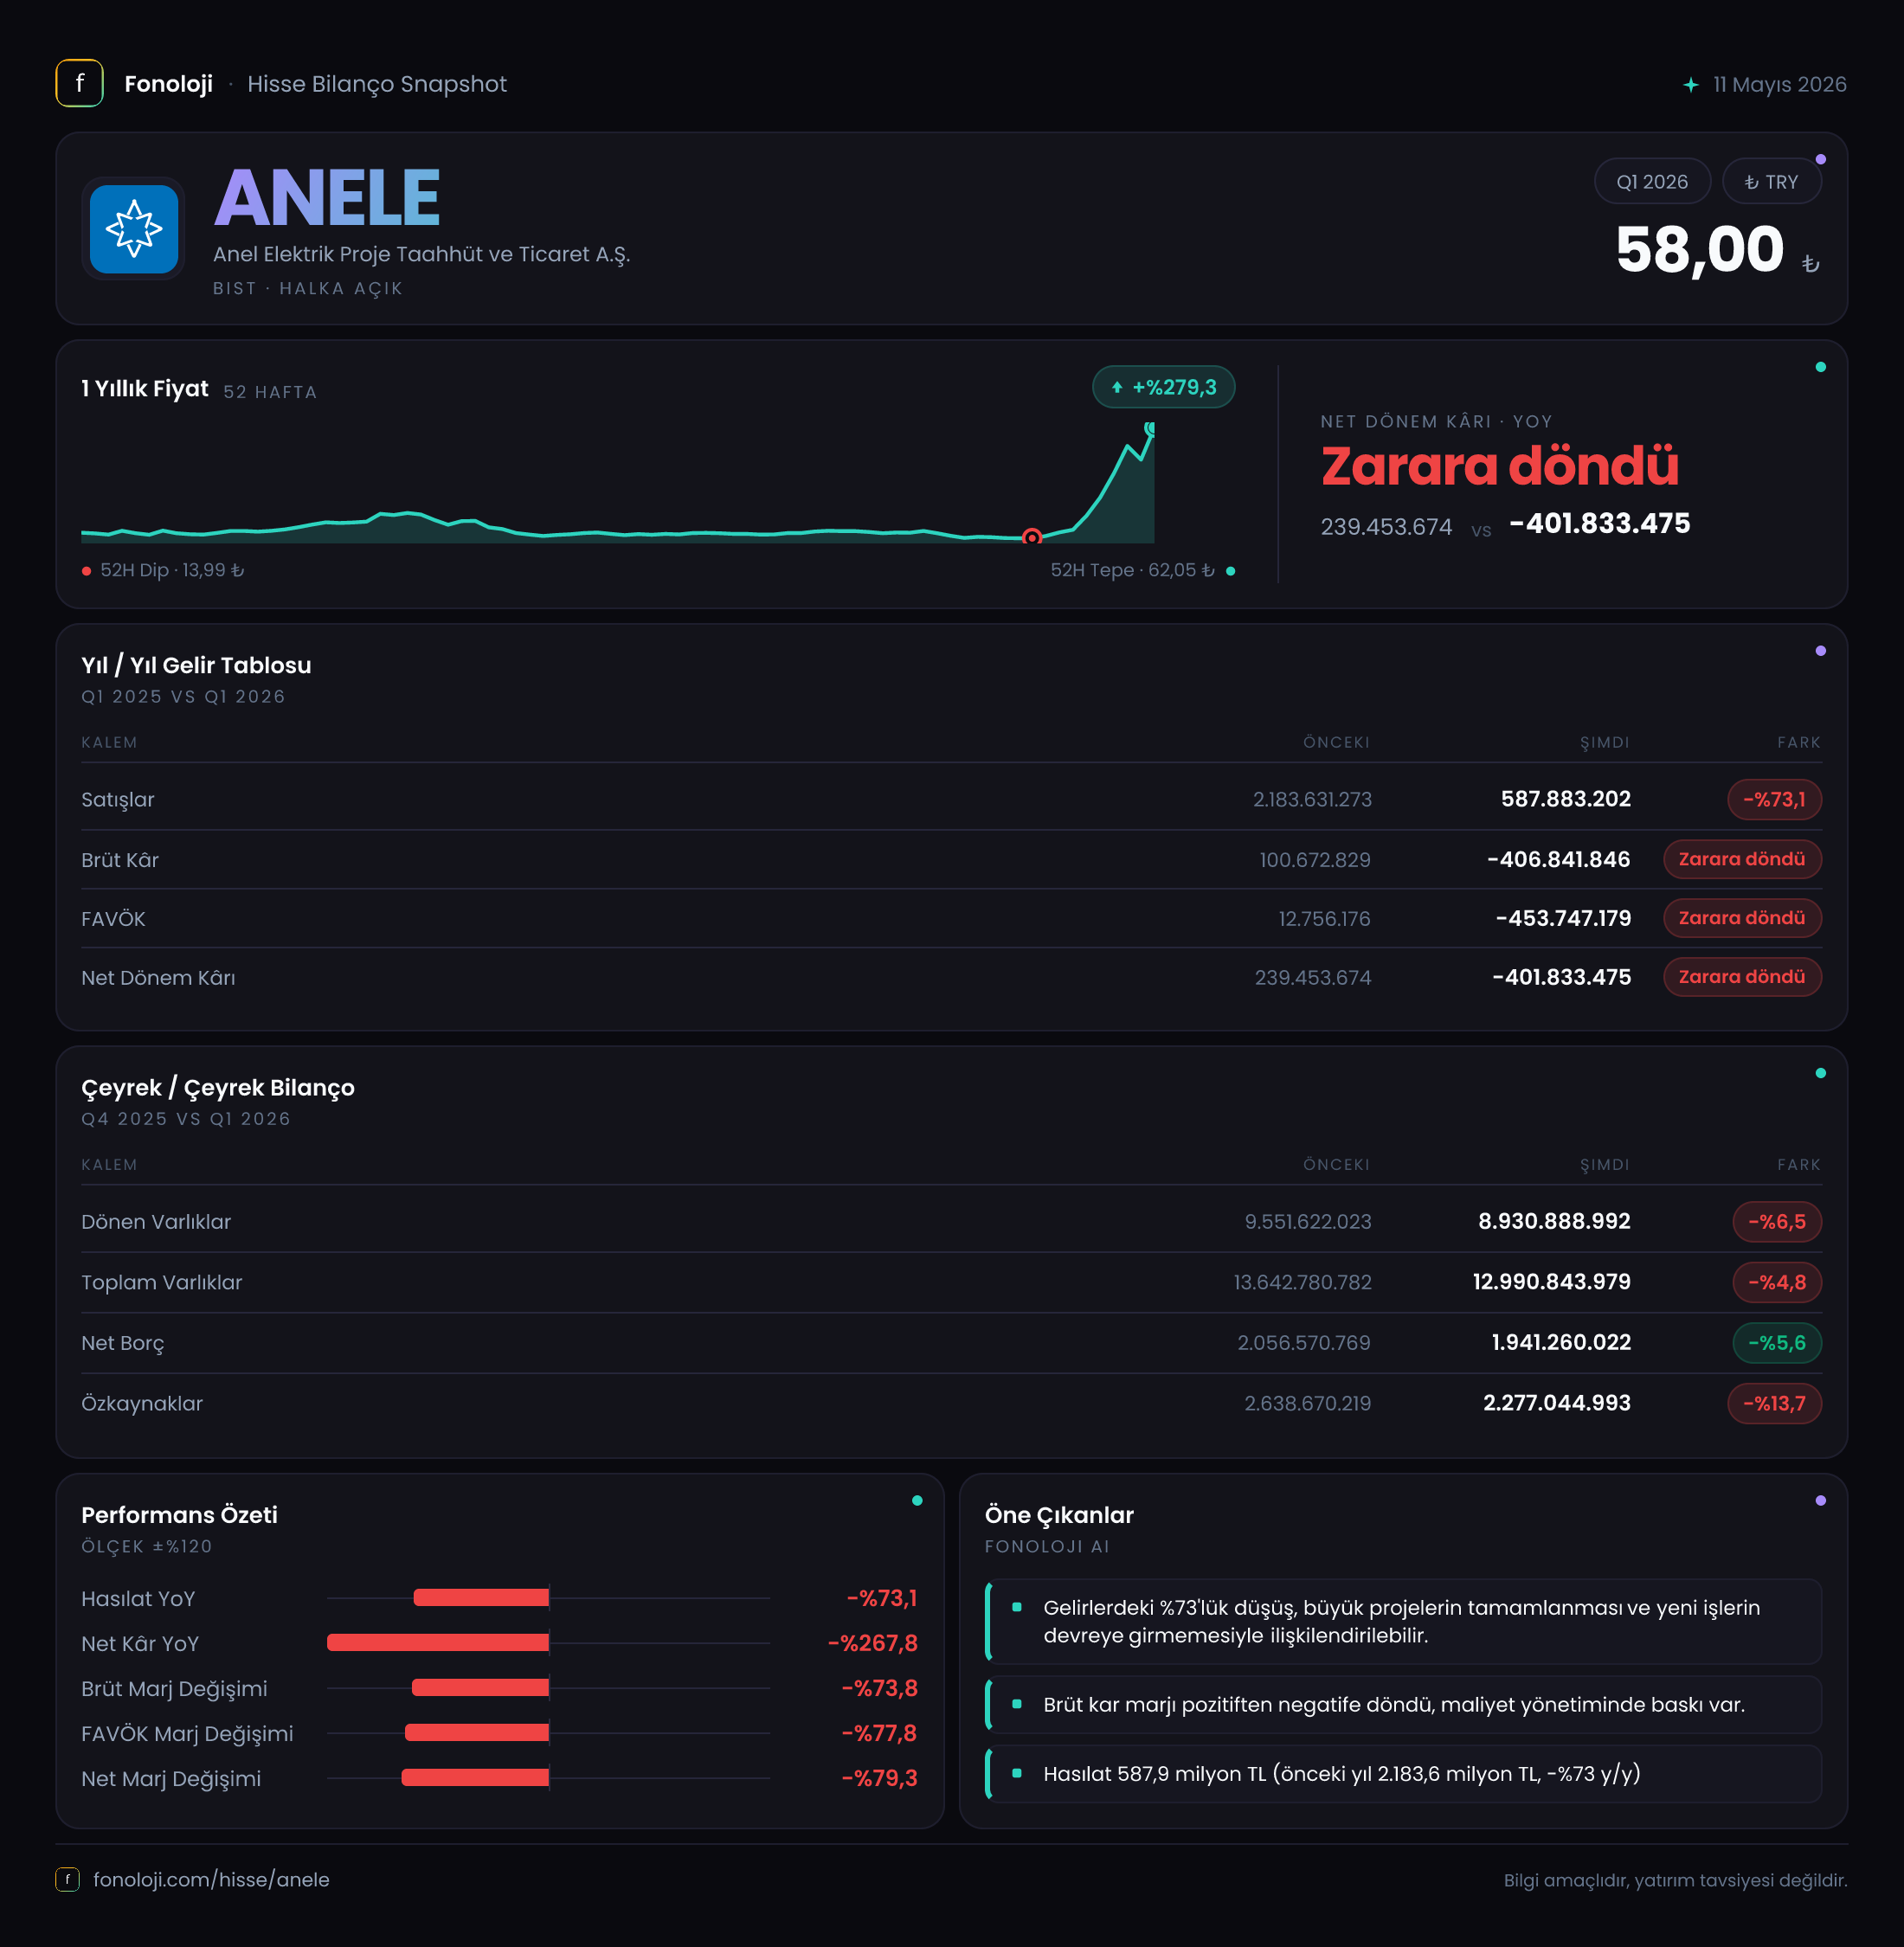
Task: Click the Çeyrek / Çeyrek Bilanço heading
Action: point(218,1087)
